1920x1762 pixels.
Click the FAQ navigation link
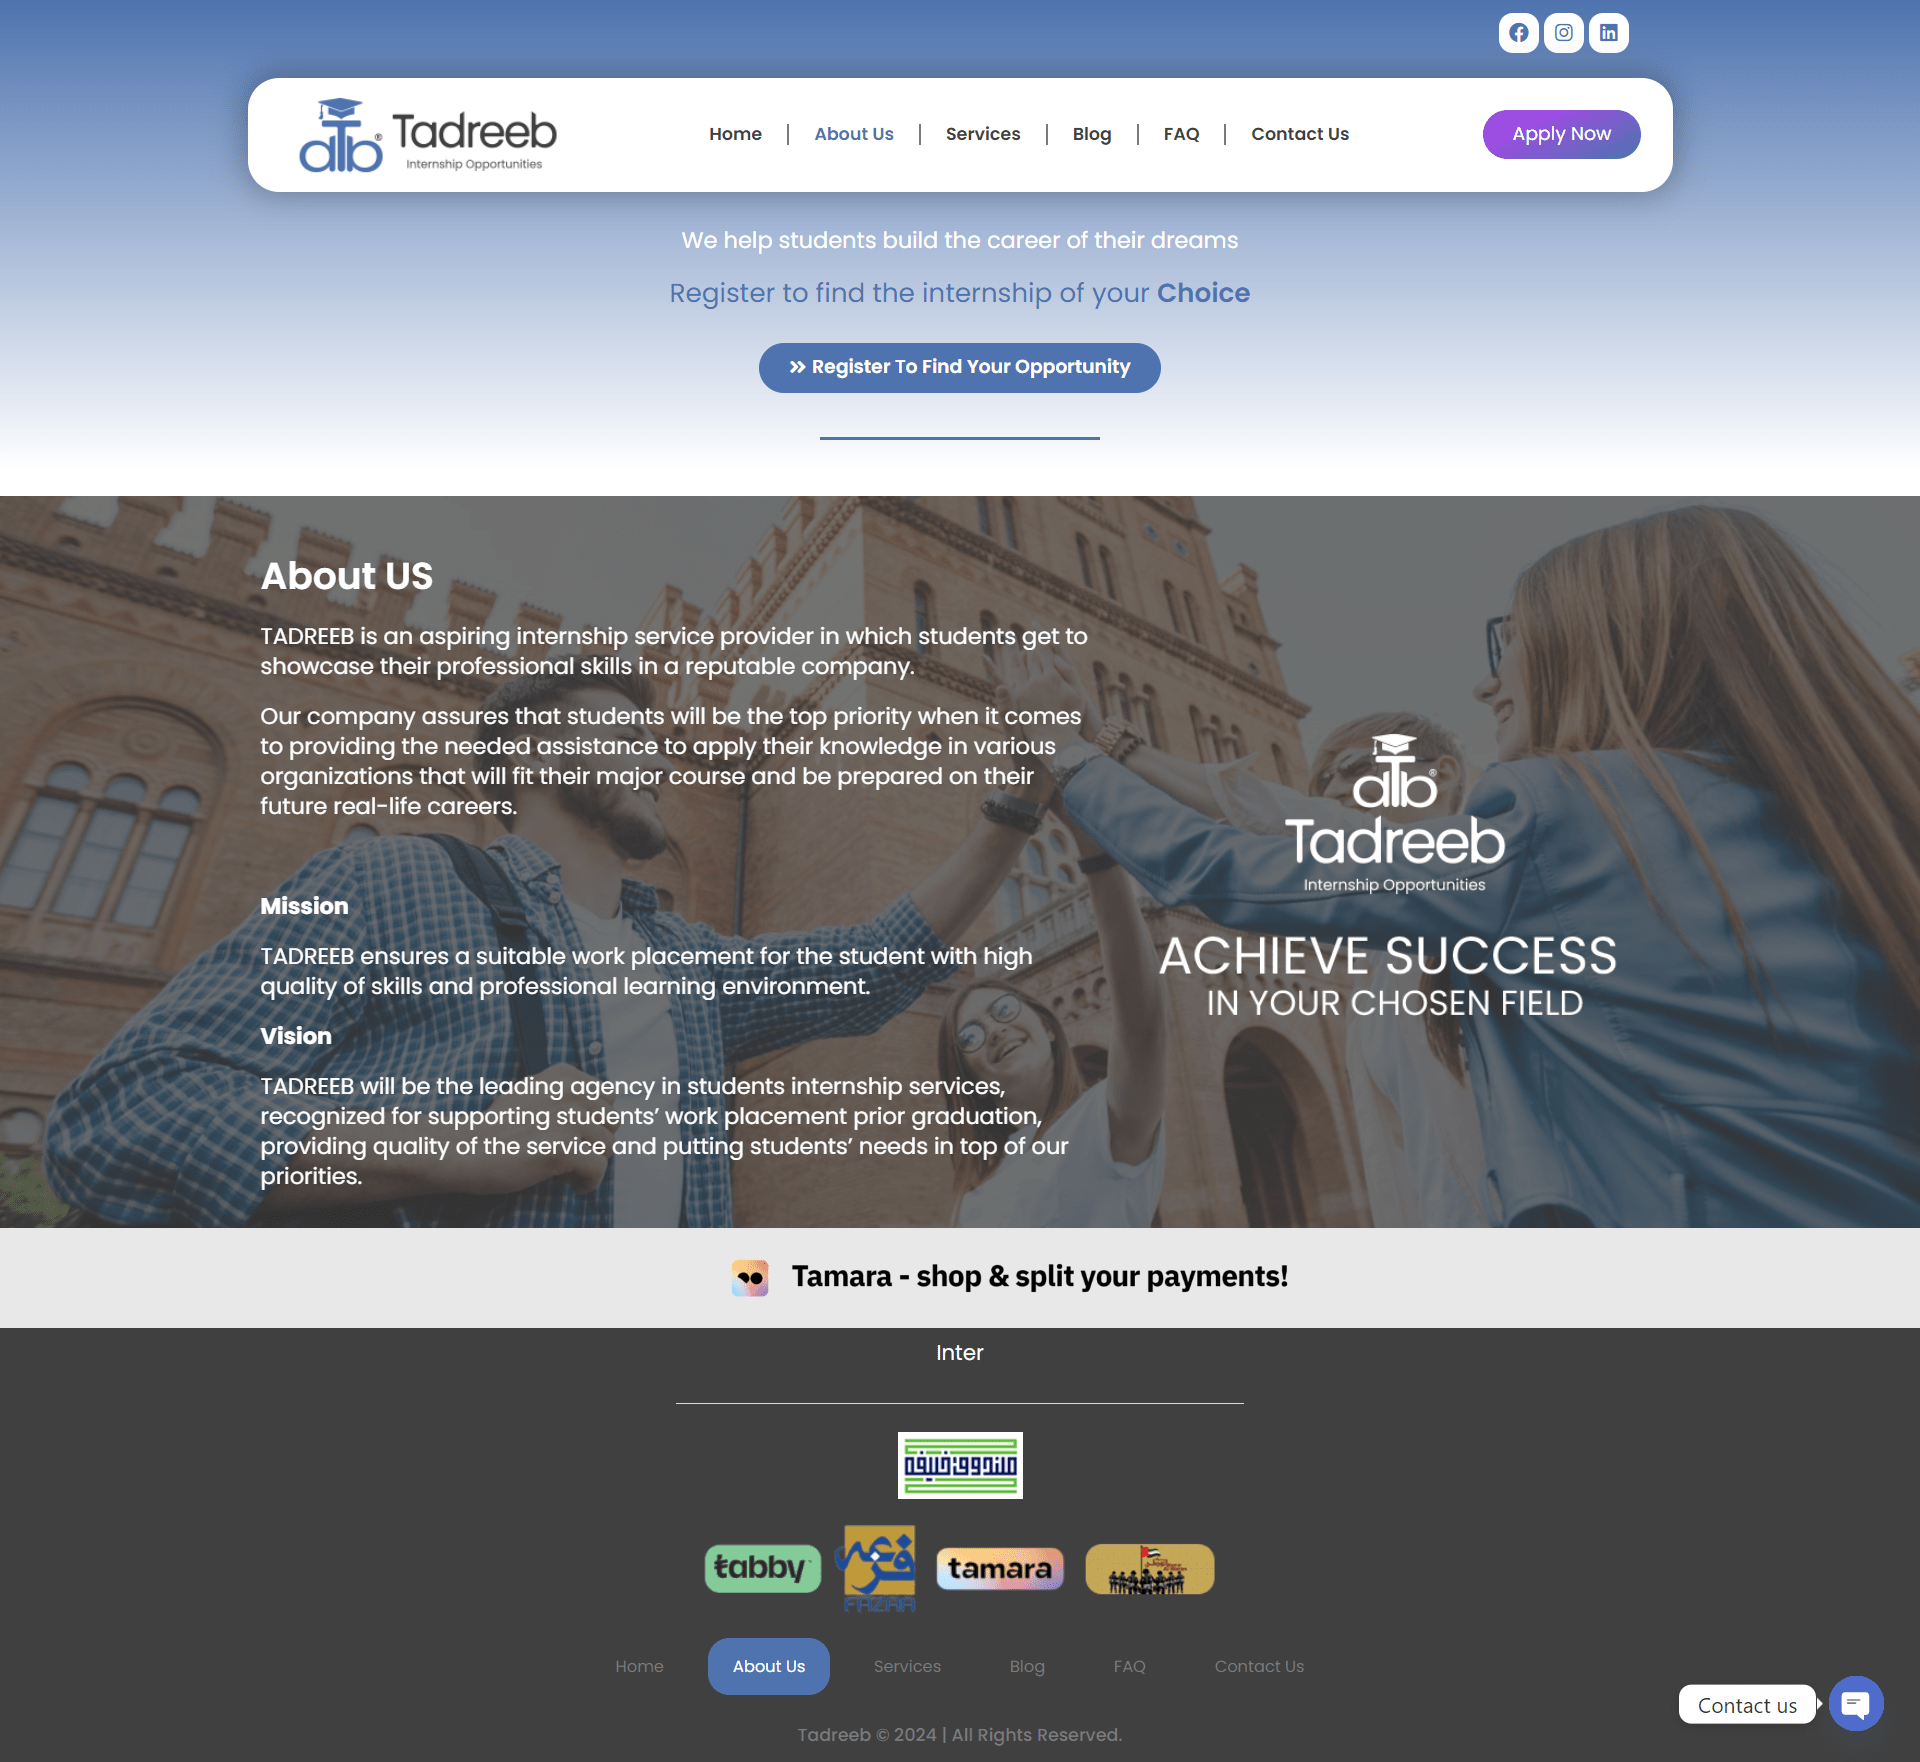tap(1181, 134)
